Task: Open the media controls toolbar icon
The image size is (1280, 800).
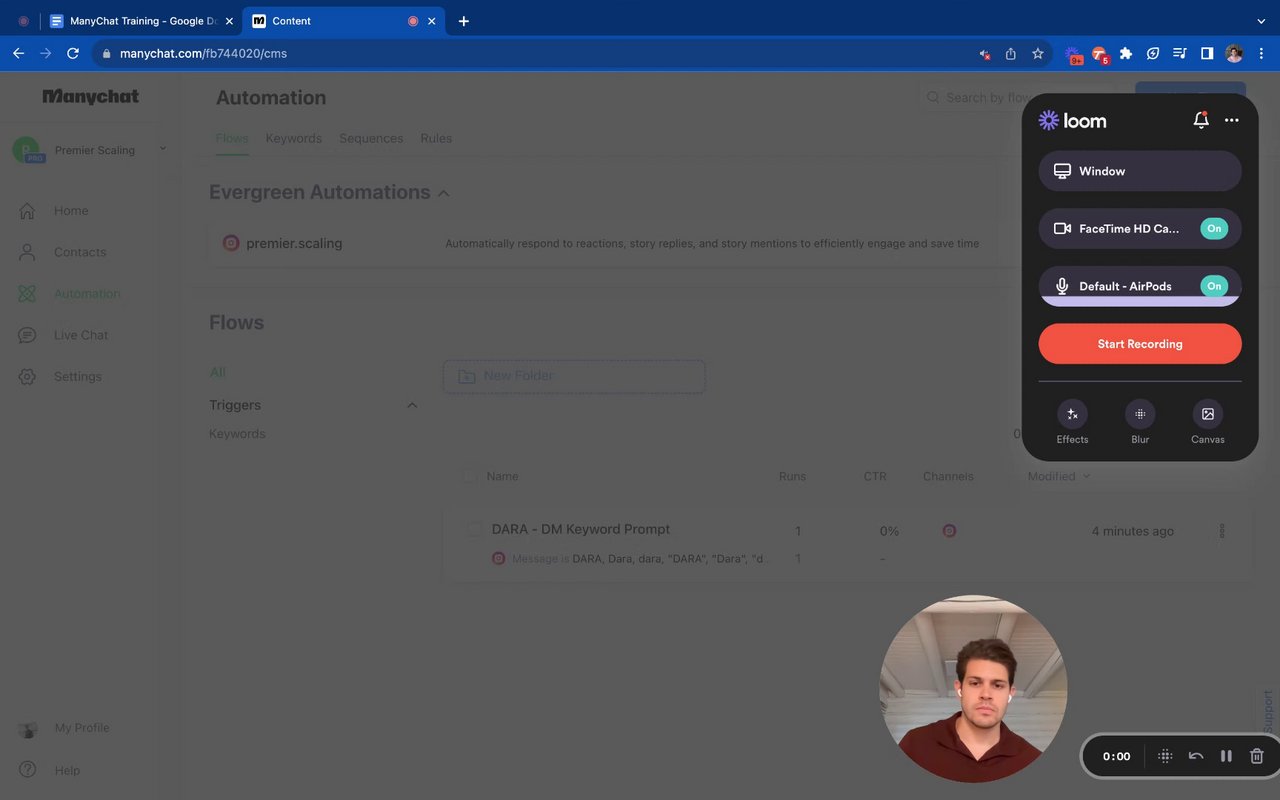Action: click(x=1180, y=53)
